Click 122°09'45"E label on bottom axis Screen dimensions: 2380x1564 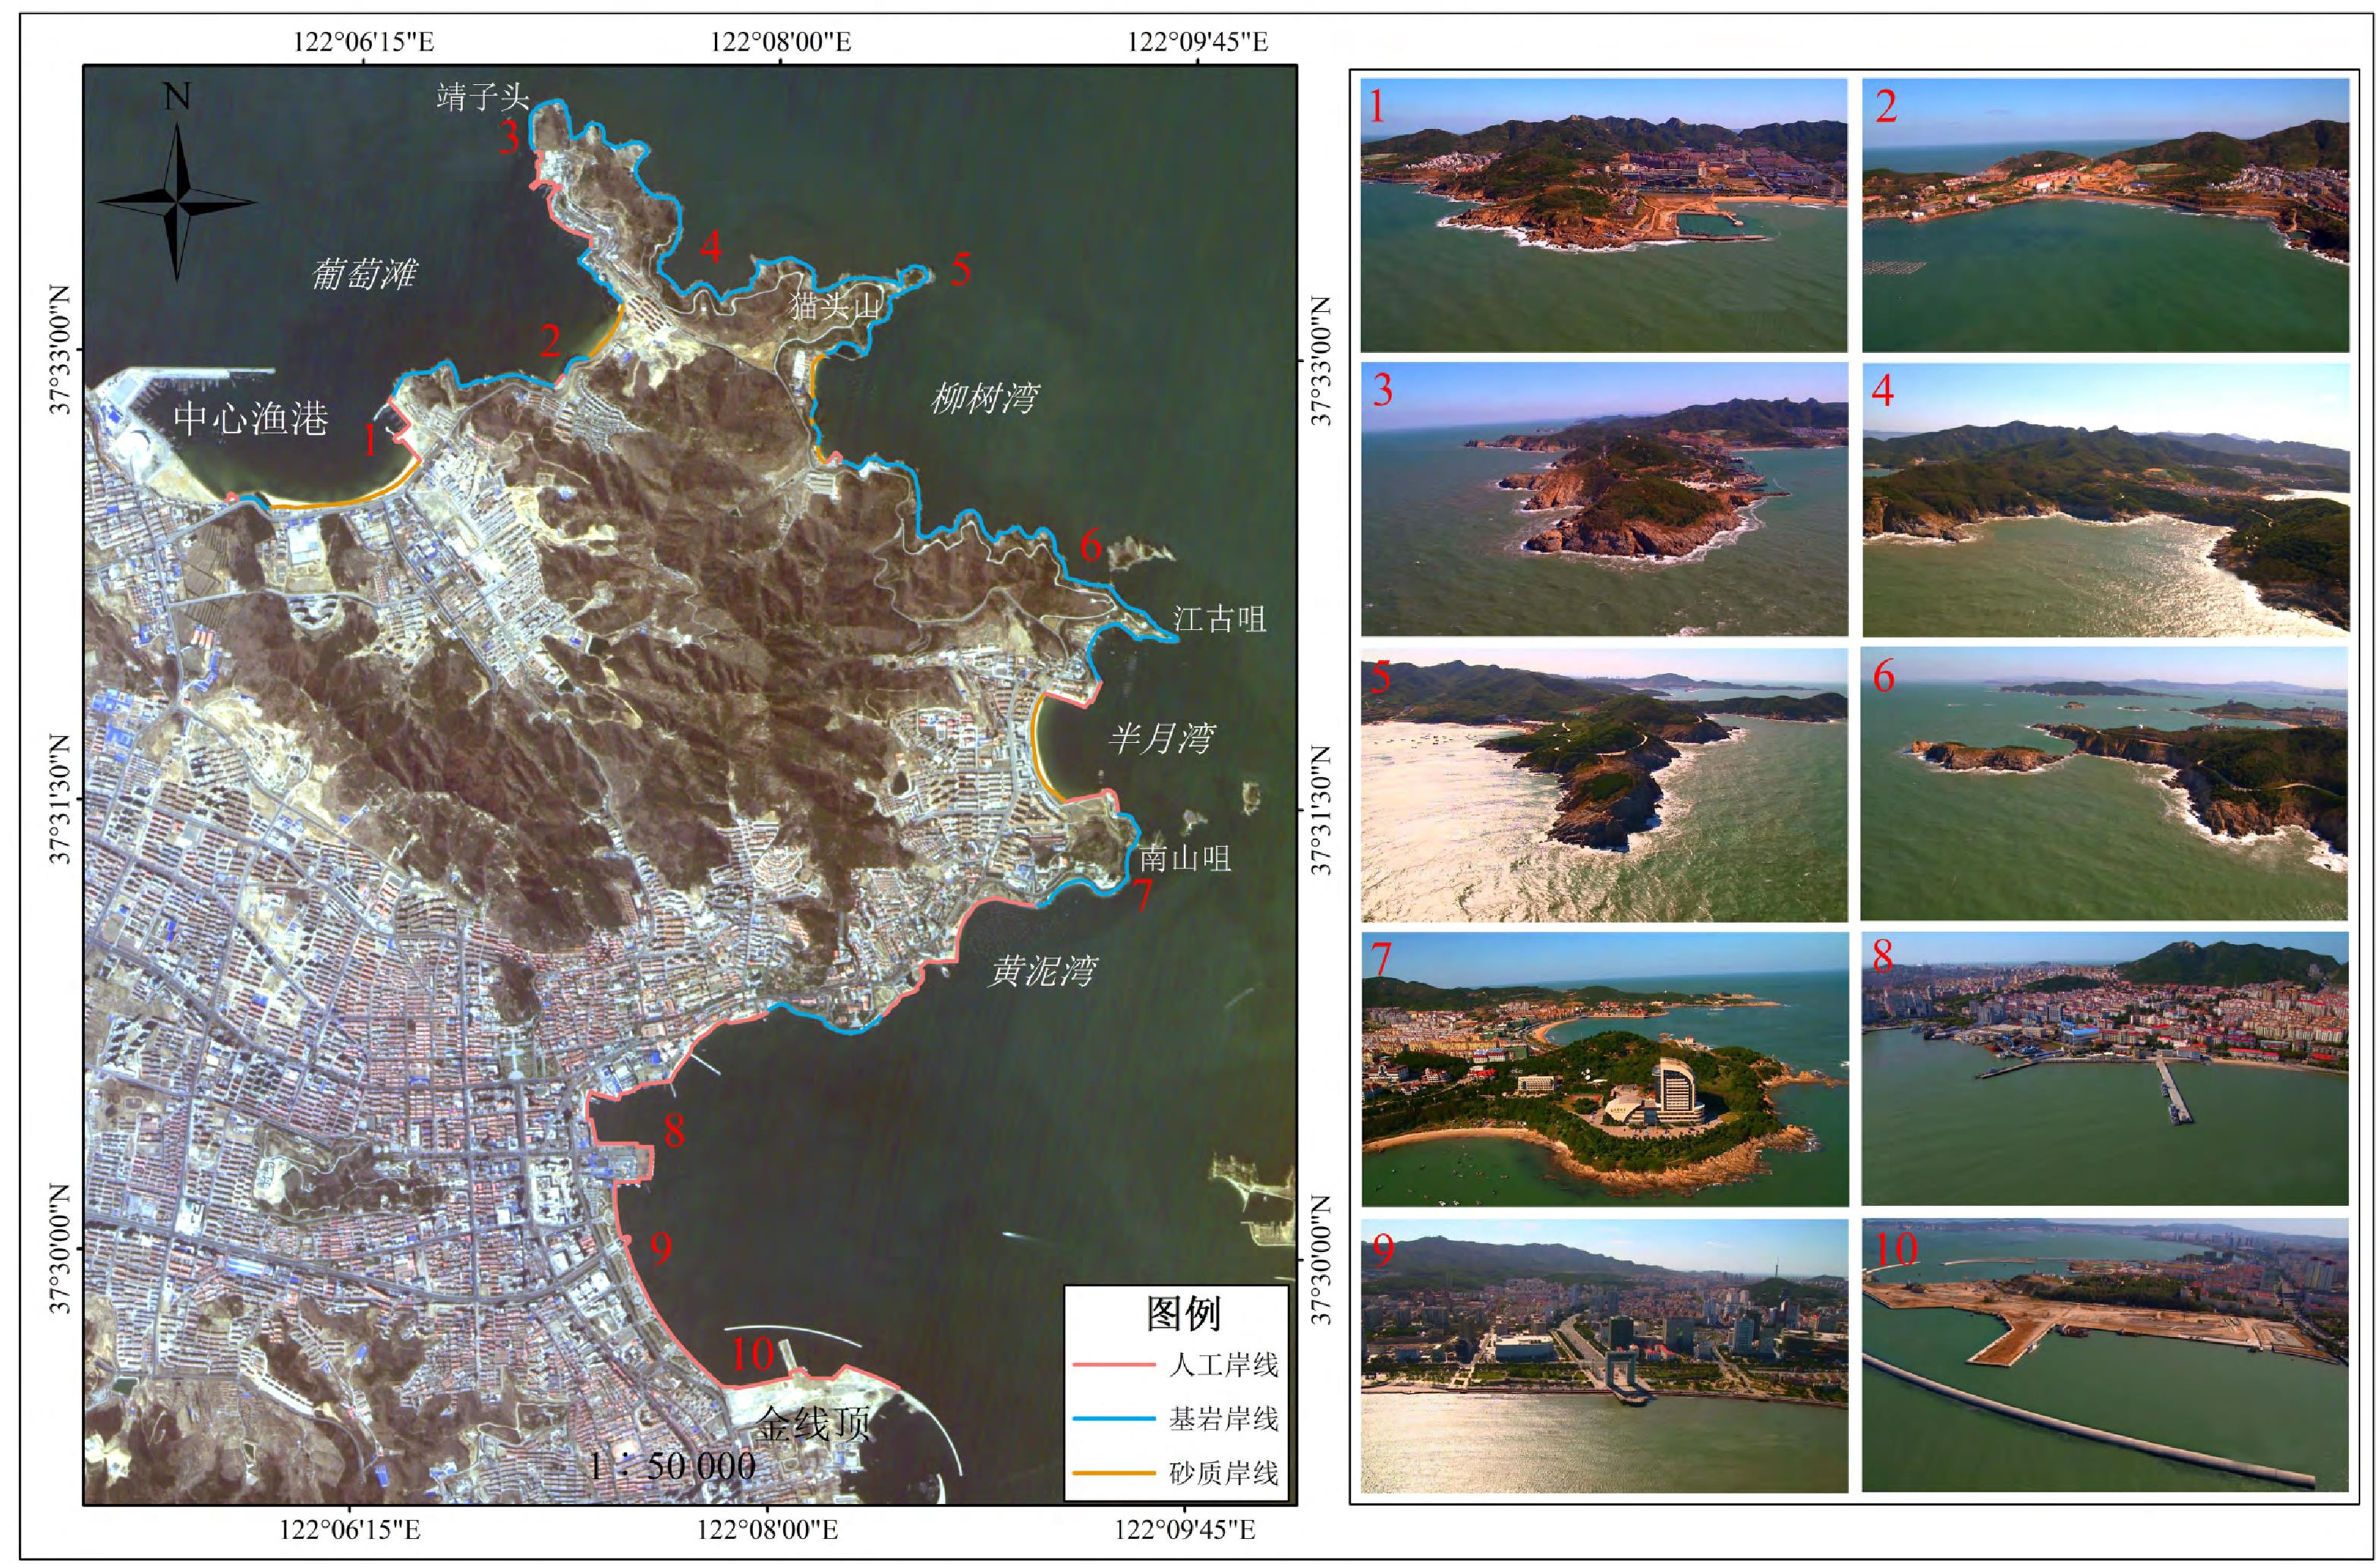[1186, 1530]
